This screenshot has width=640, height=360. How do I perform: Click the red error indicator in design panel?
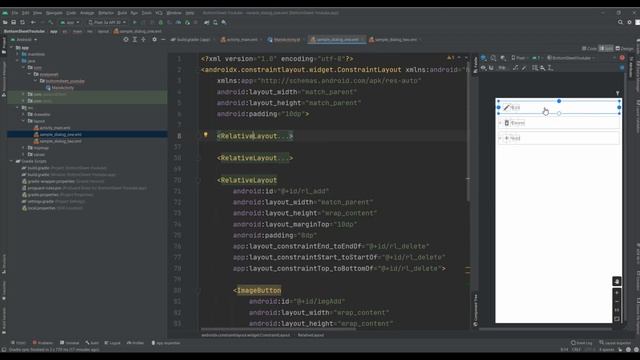point(622,58)
